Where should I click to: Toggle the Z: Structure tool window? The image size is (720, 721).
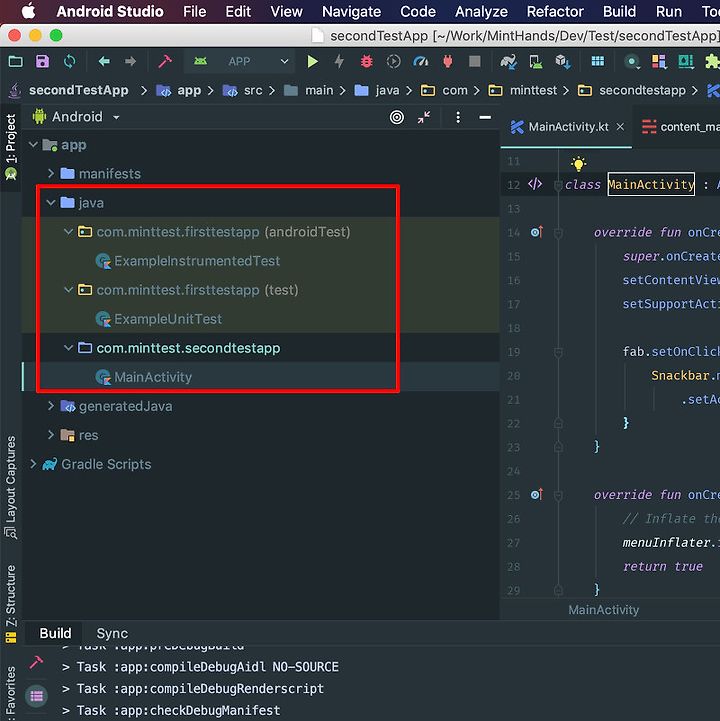11,603
